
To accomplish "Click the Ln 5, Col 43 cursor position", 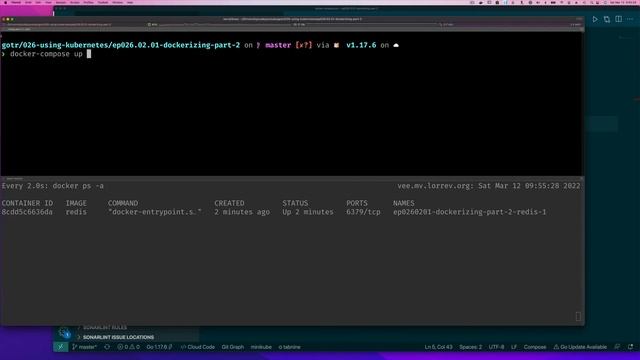I will pos(438,347).
